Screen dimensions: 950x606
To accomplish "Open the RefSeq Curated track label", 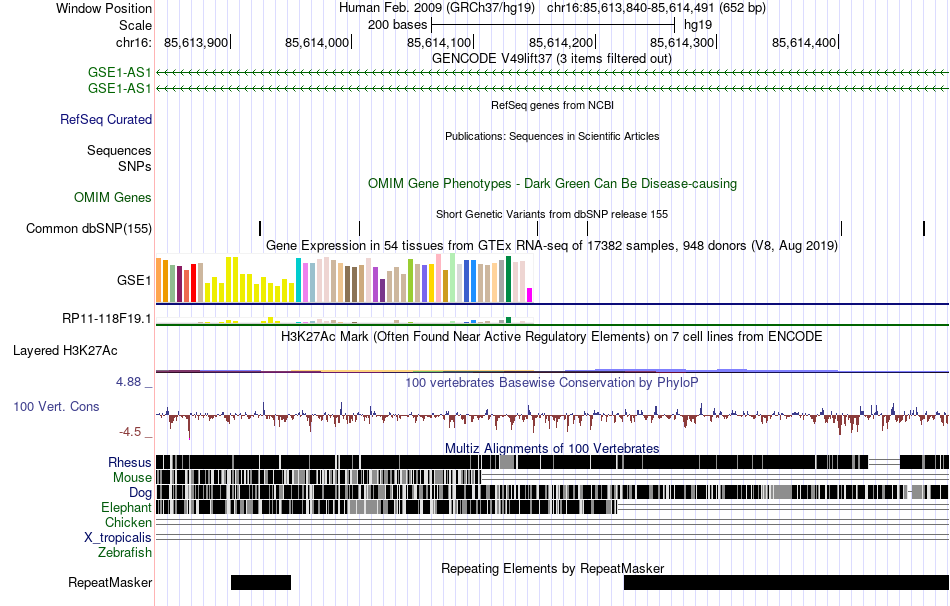I will 106,119.
